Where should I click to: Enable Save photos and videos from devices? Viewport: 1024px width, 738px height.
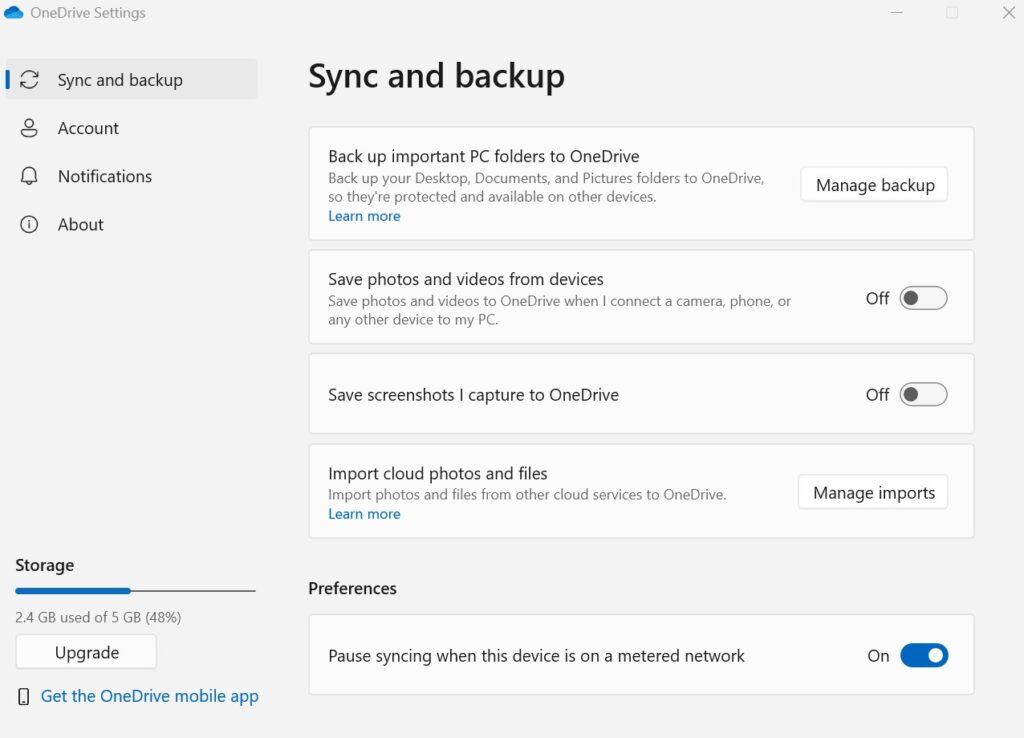click(923, 298)
